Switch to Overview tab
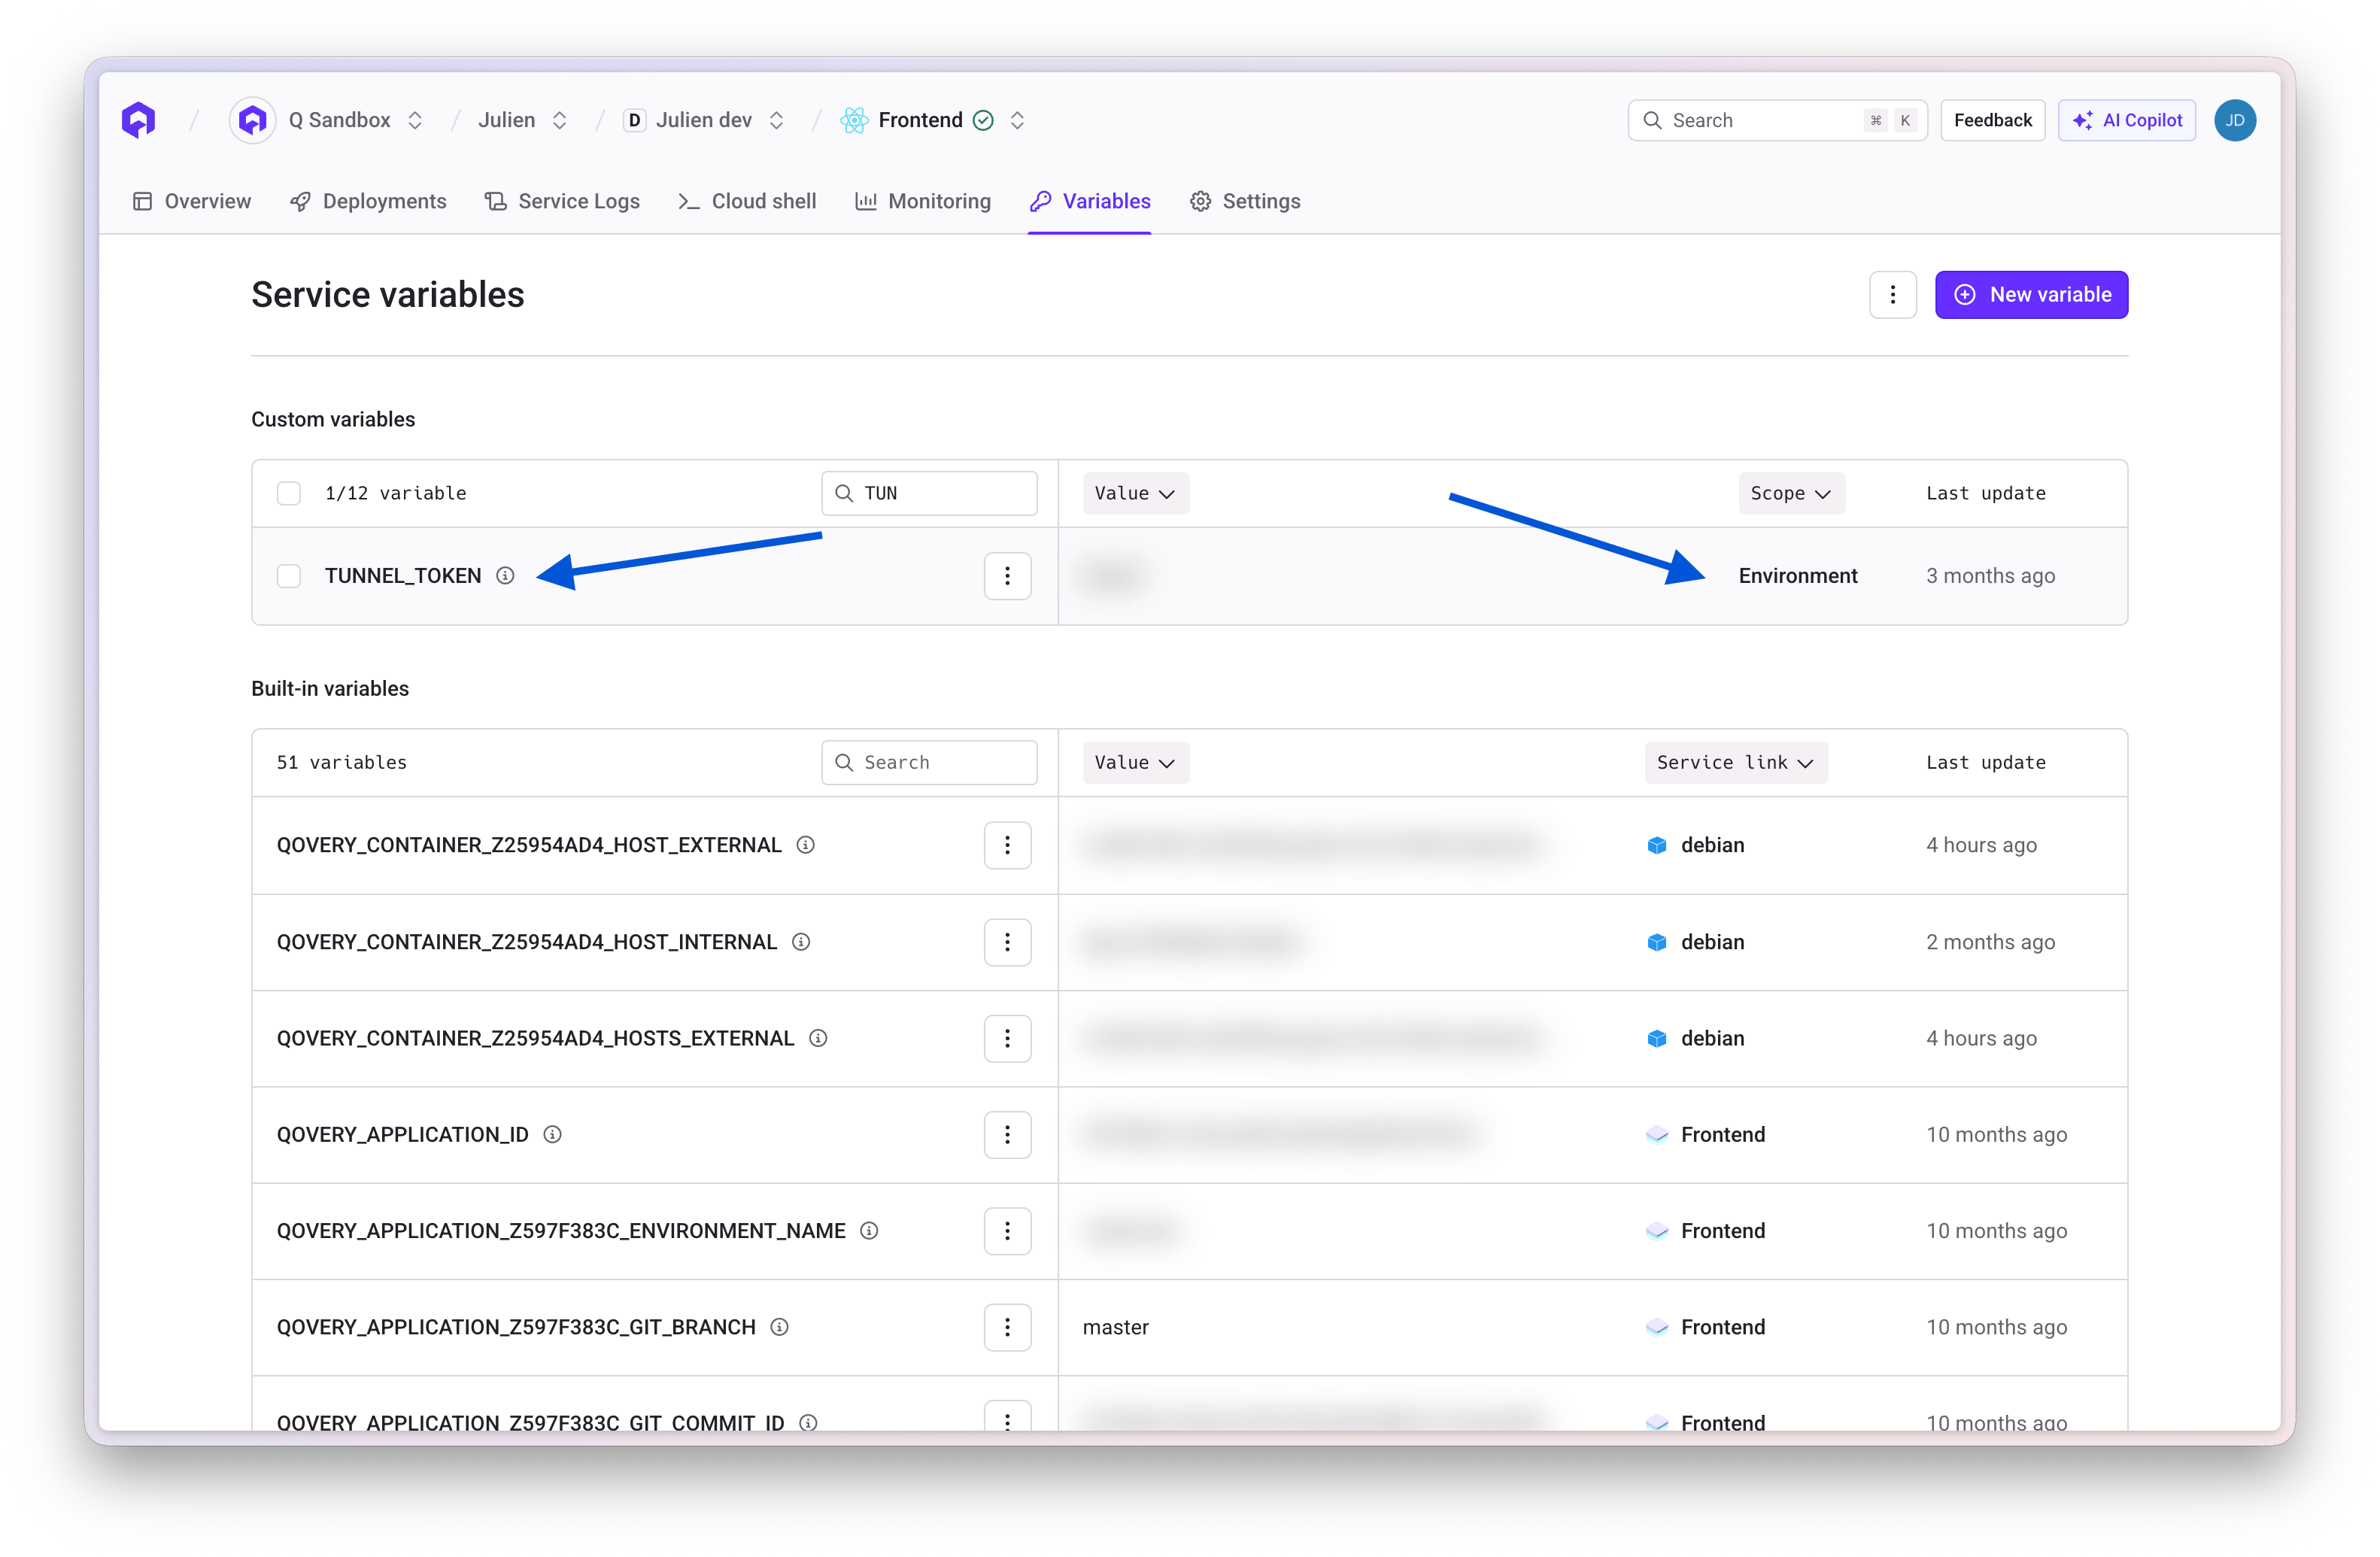The height and width of the screenshot is (1557, 2380). click(x=191, y=201)
